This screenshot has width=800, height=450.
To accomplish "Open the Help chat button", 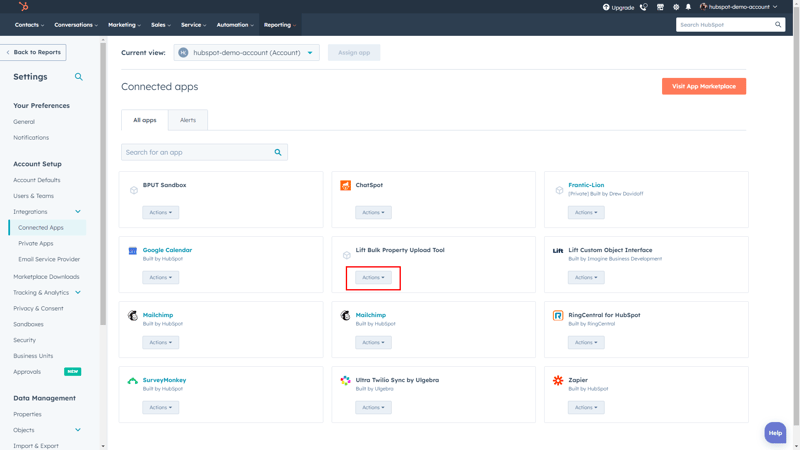I will click(775, 433).
